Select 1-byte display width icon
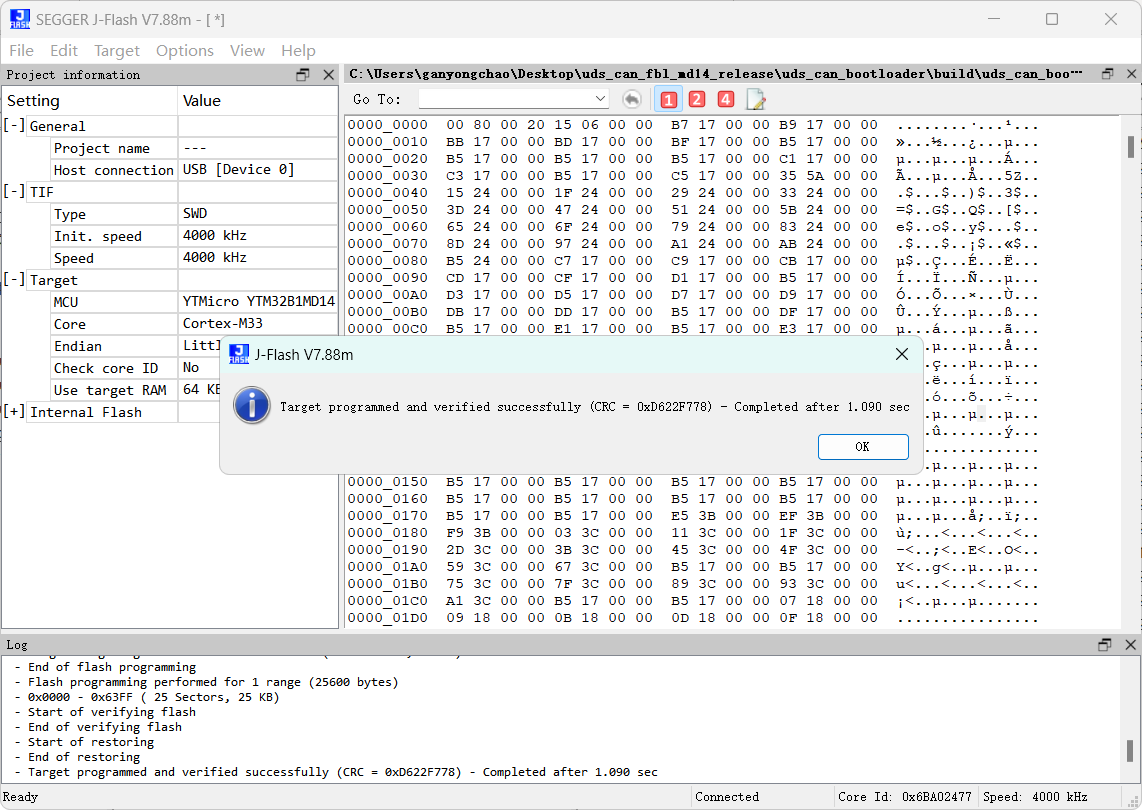The height and width of the screenshot is (810, 1142). point(669,99)
